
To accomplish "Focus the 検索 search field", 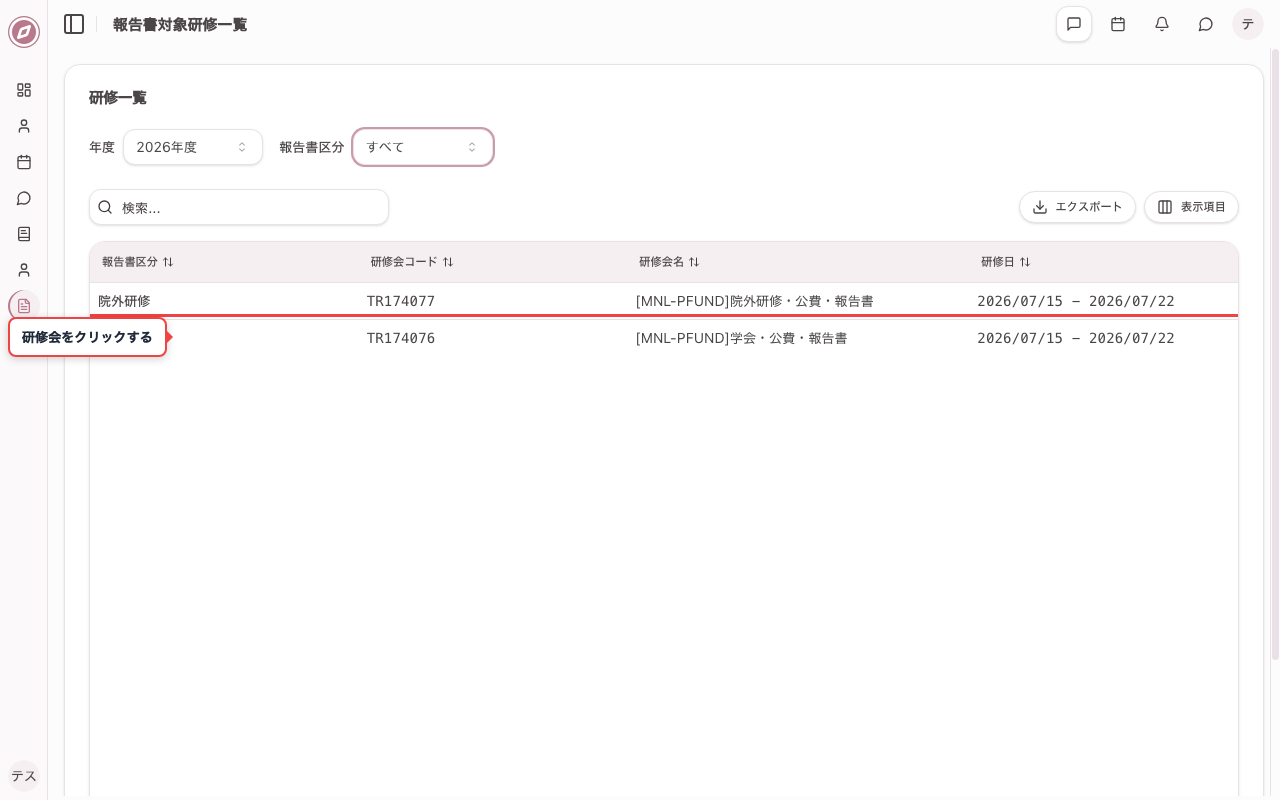I will [x=239, y=207].
